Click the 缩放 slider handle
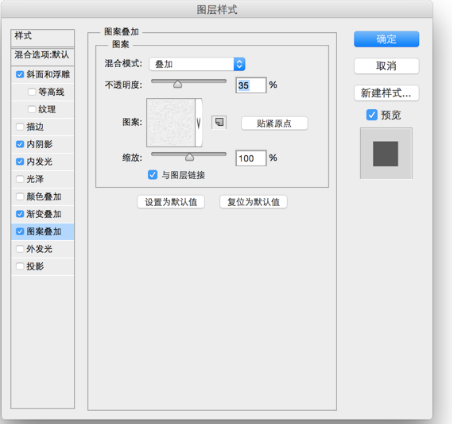Image resolution: width=452 pixels, height=424 pixels. (189, 156)
